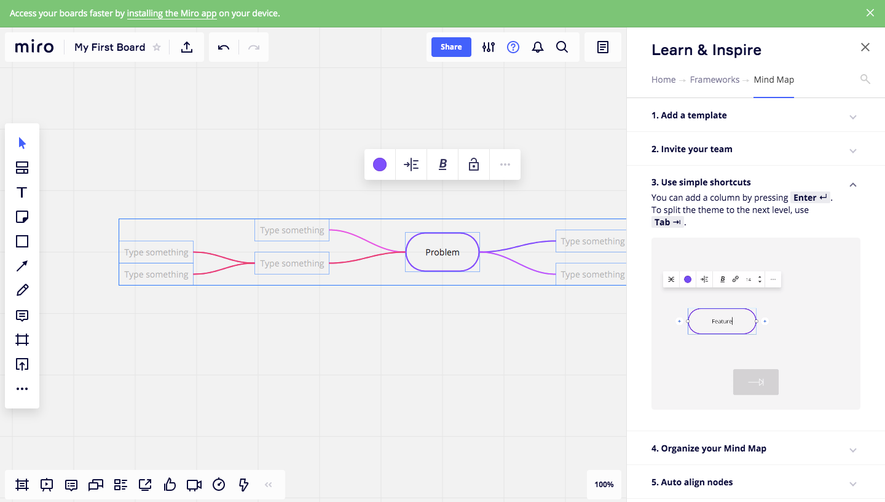
Task: Click the Share button
Action: click(451, 47)
